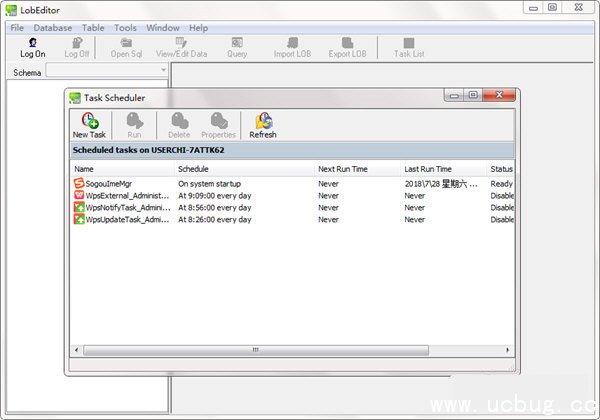Click the task list horizontal scrollbar
600x420 pixels.
tap(255, 350)
